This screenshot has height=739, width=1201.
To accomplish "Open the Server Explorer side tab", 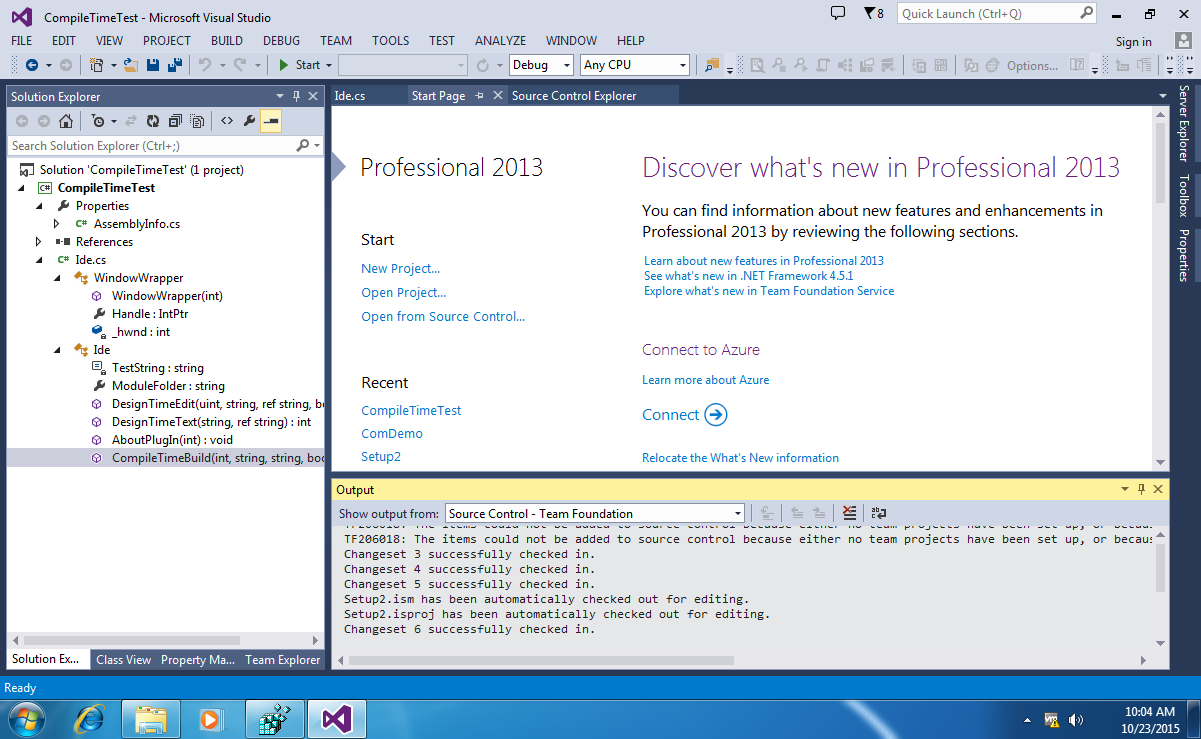I will pyautogui.click(x=1184, y=123).
